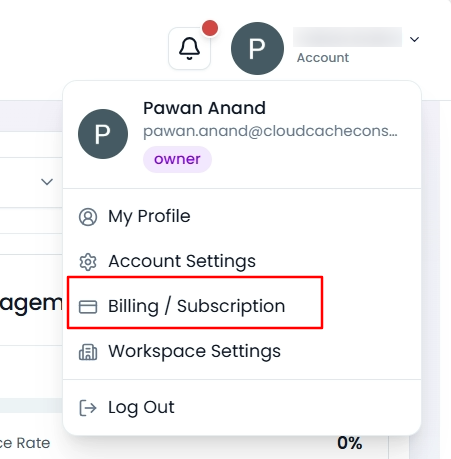Click the Log Out arrow icon
This screenshot has height=459, width=451.
[88, 408]
